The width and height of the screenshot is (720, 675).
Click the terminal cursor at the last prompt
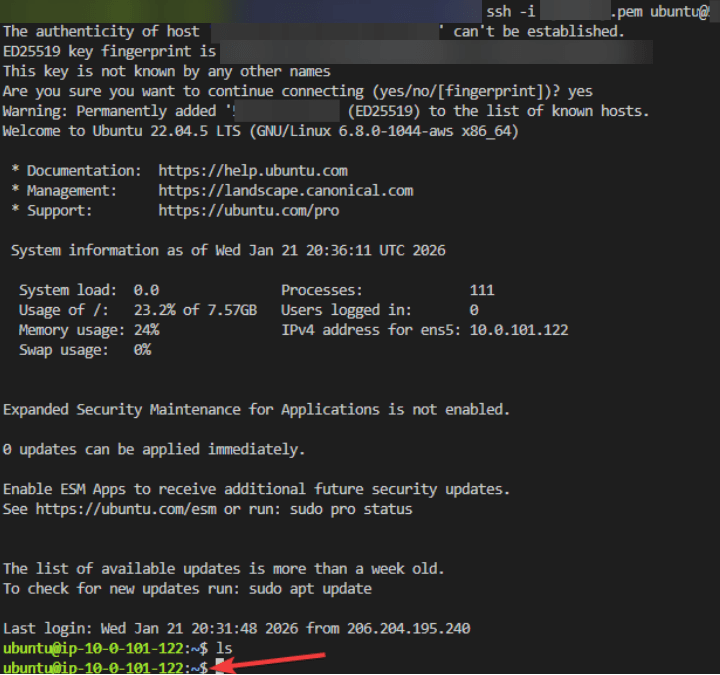click(x=220, y=667)
